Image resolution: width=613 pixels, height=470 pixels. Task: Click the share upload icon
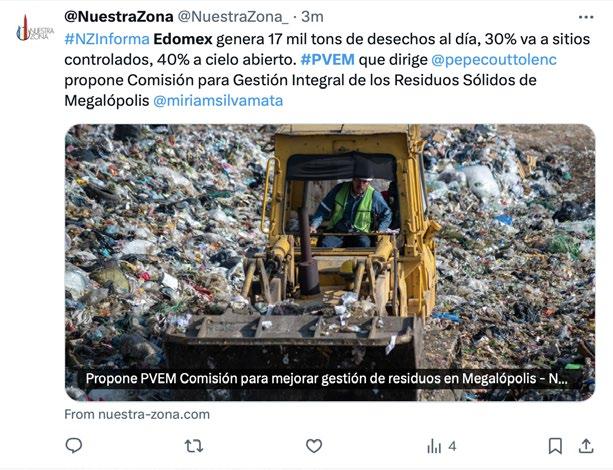coord(586,446)
